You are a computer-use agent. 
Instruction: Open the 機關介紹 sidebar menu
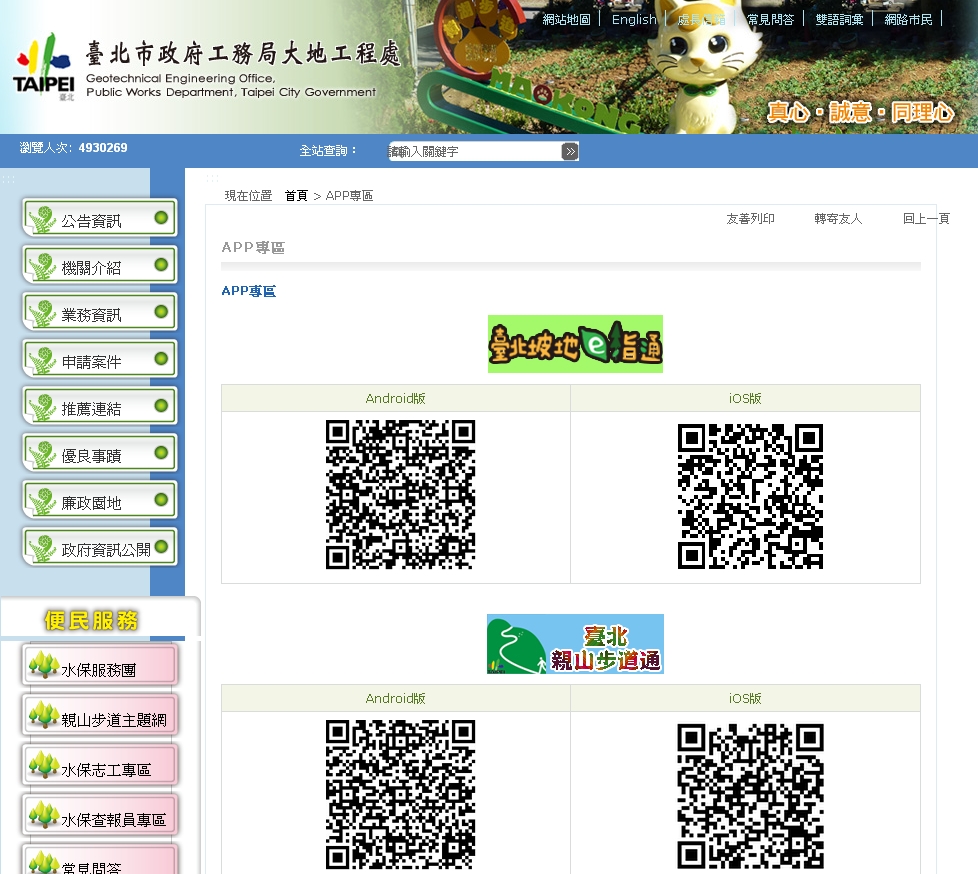point(100,265)
